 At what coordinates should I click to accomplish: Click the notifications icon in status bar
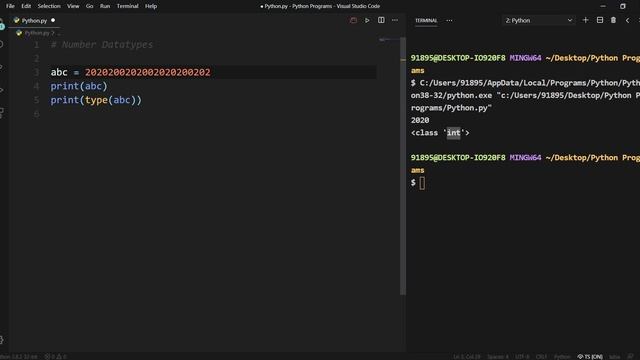pos(631,357)
